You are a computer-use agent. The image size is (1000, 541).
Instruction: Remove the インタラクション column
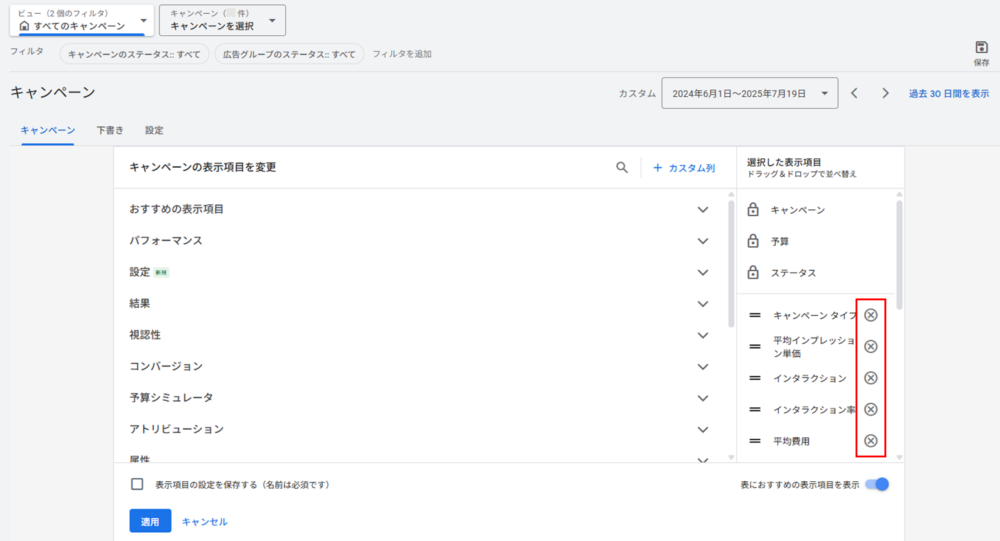[x=870, y=378]
